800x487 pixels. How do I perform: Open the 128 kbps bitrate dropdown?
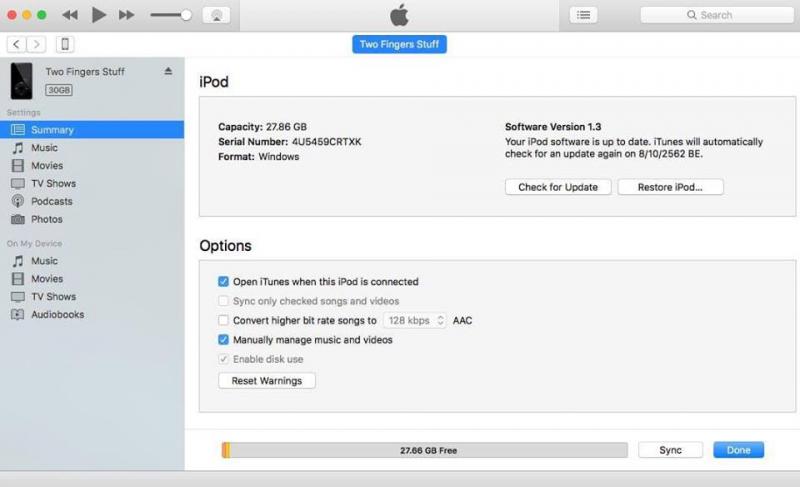tap(415, 320)
